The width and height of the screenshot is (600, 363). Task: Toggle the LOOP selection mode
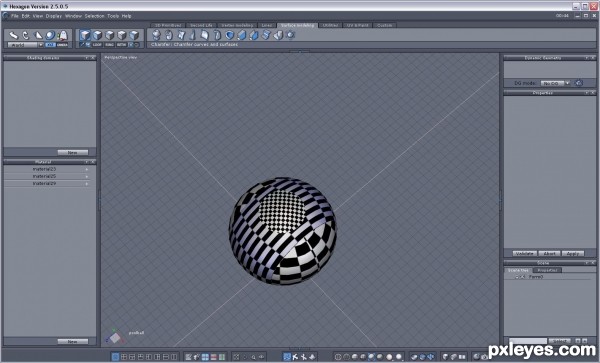pos(97,45)
